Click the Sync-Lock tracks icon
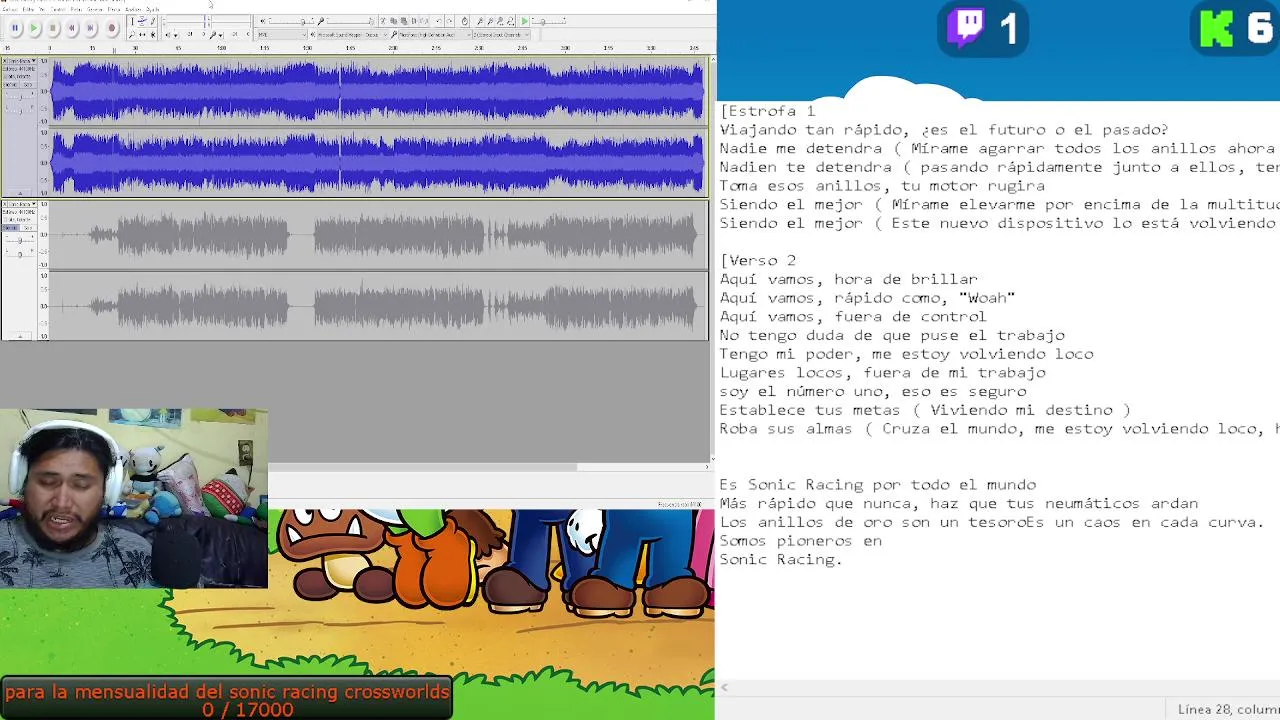Screen dimensions: 1280x720 [465, 21]
